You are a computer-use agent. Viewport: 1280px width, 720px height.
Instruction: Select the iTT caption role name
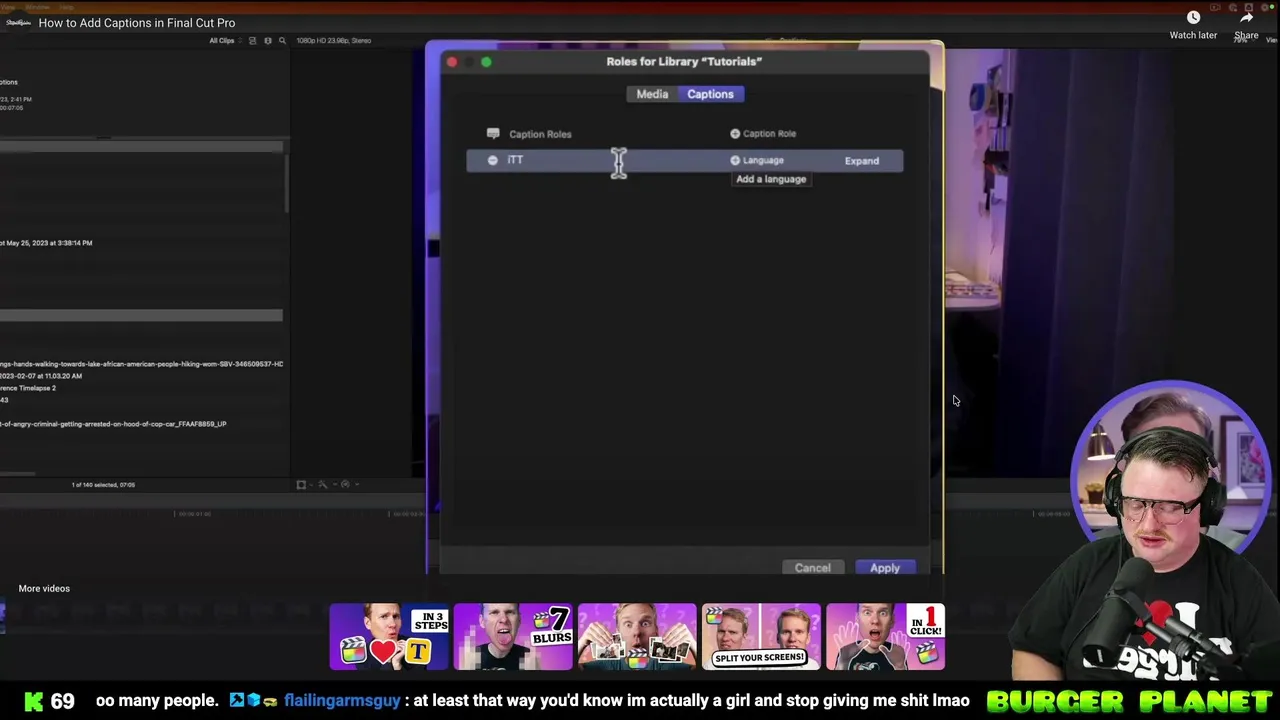pyautogui.click(x=515, y=160)
